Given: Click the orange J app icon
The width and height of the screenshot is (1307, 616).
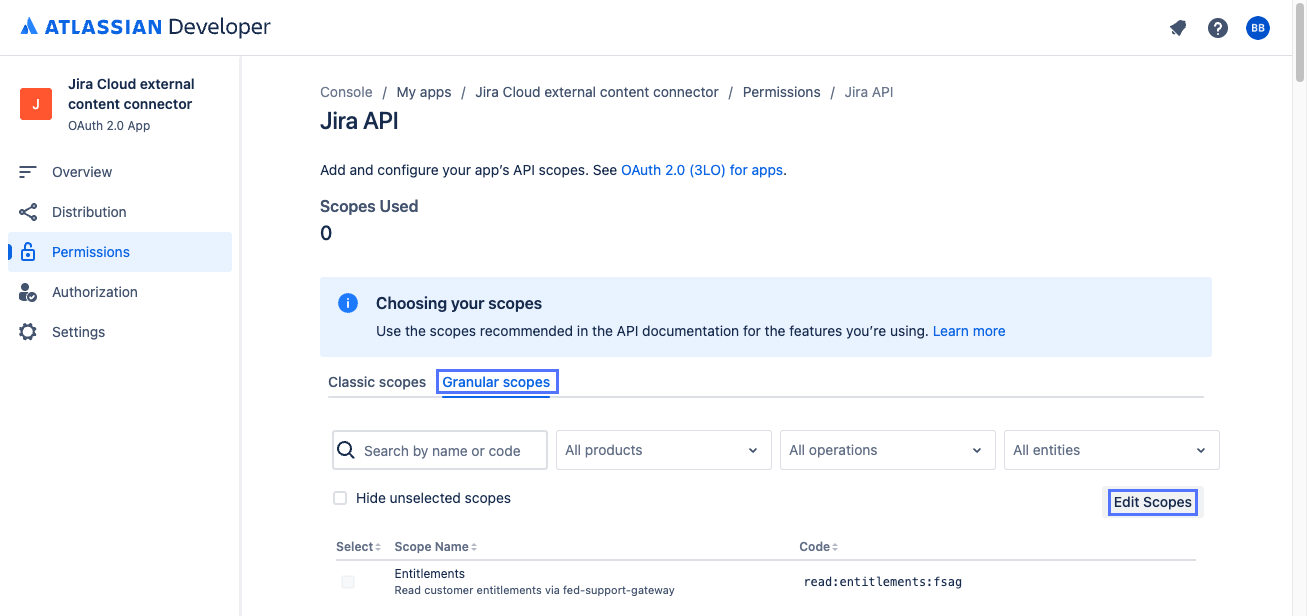Looking at the screenshot, I should coord(36,104).
